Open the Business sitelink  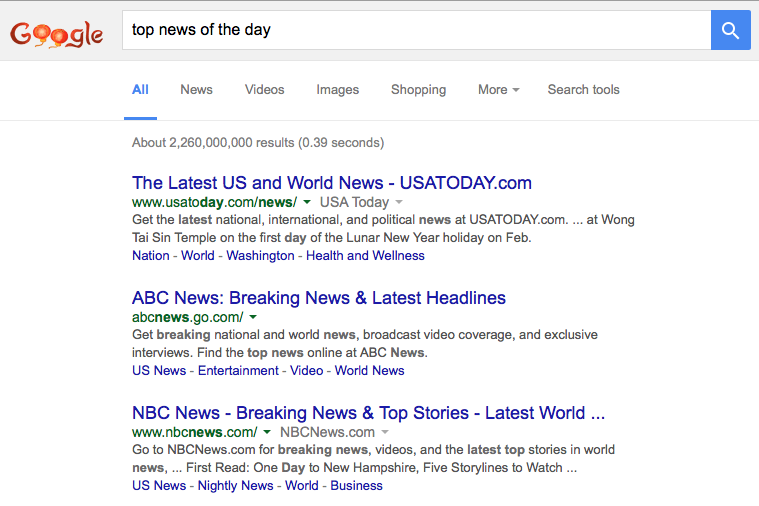tap(356, 485)
